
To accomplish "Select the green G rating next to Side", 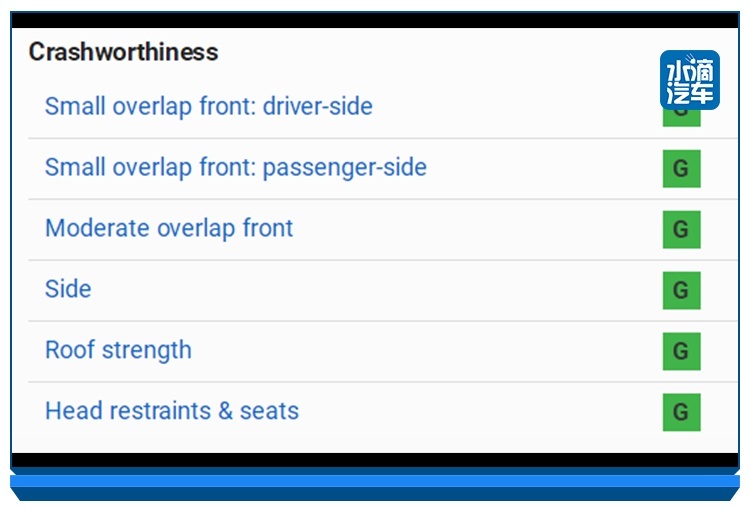I will (x=682, y=290).
